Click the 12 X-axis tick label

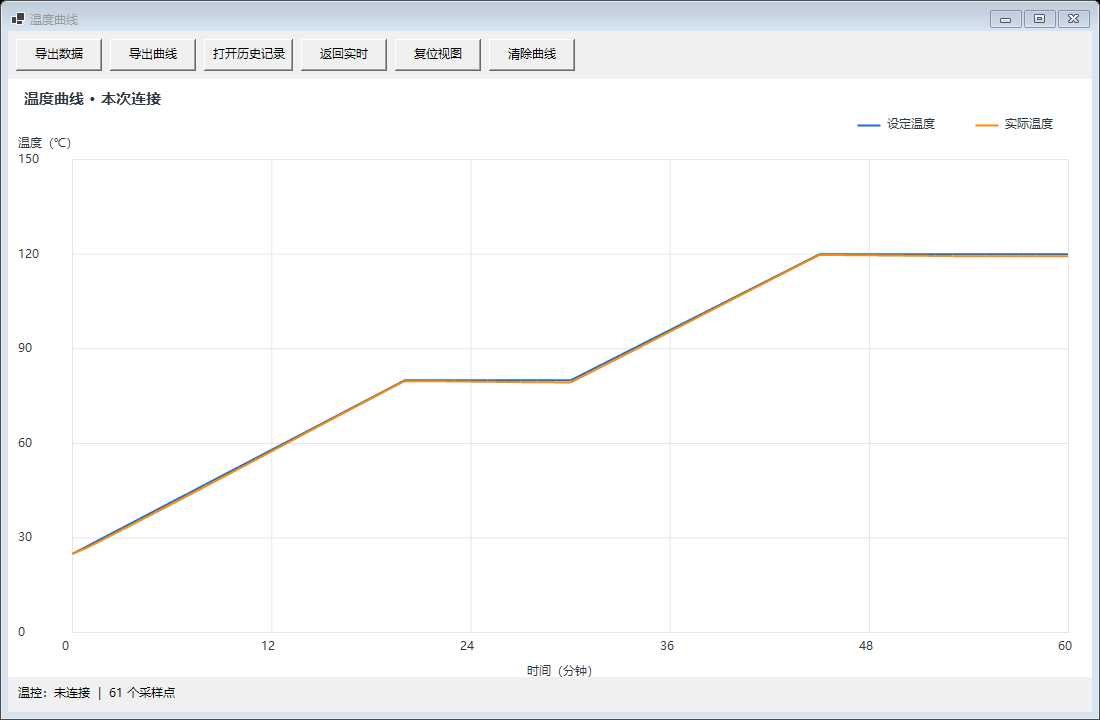click(268, 646)
